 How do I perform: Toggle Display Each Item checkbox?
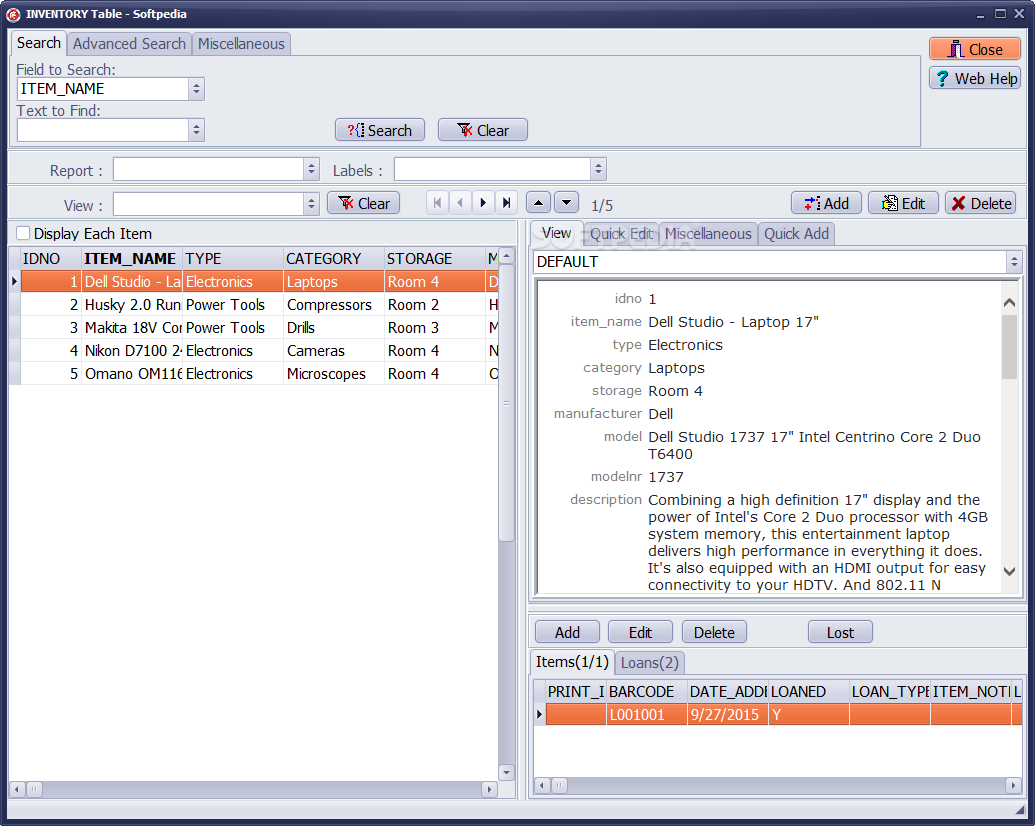tap(23, 233)
